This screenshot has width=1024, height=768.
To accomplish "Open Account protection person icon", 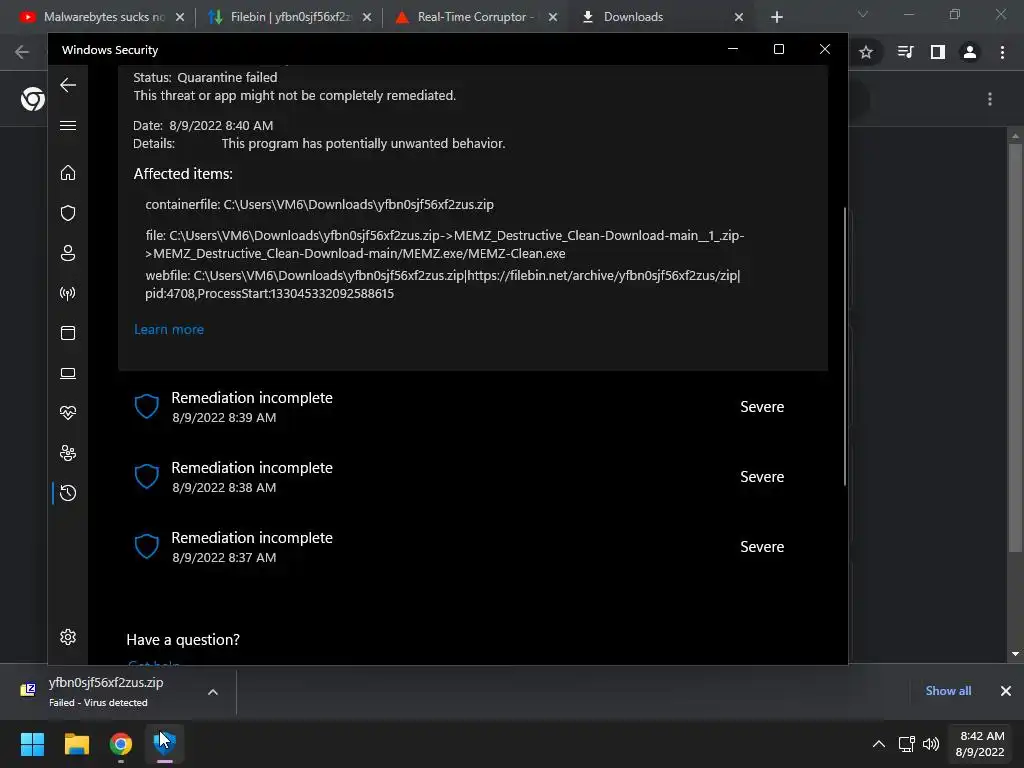I will pyautogui.click(x=68, y=253).
